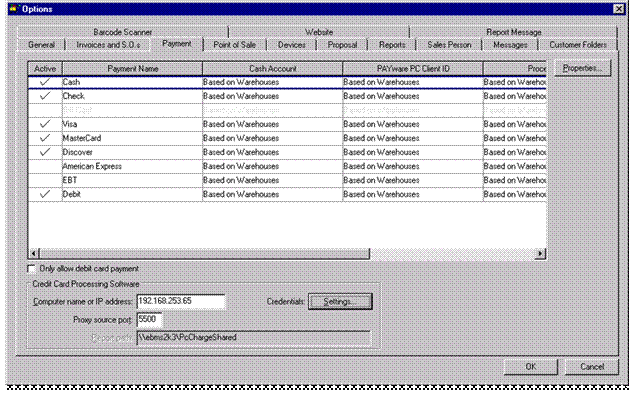Click the Report path field
634x394 pixels.
[254, 338]
